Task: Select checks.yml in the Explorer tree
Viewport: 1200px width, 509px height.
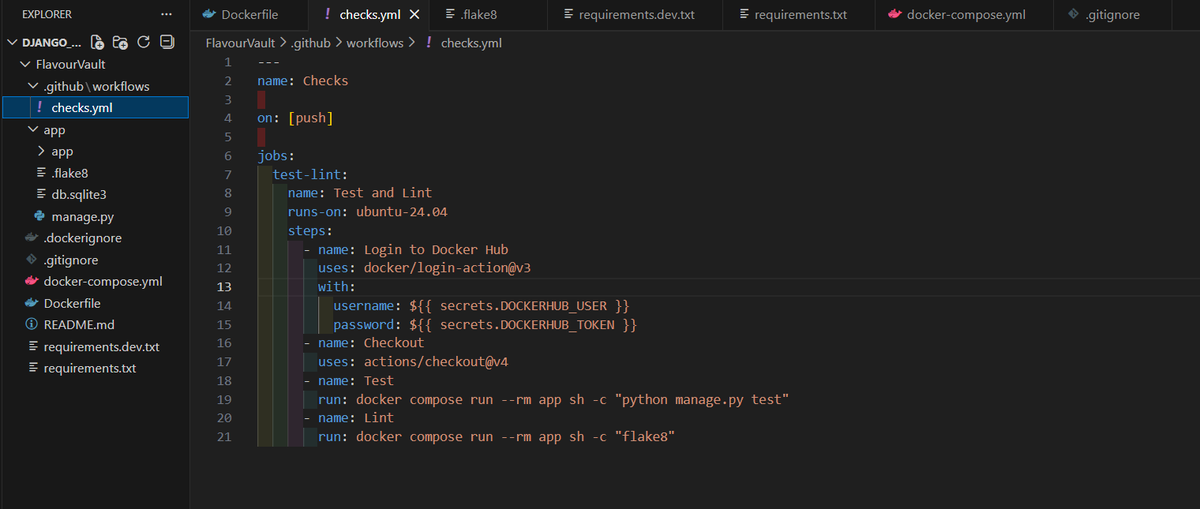Action: point(94,108)
